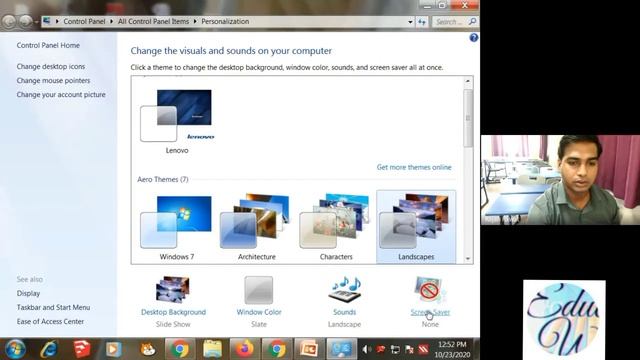Screen dimensions: 640x360
Task: Click Get more themes online link
Action: pos(414,167)
